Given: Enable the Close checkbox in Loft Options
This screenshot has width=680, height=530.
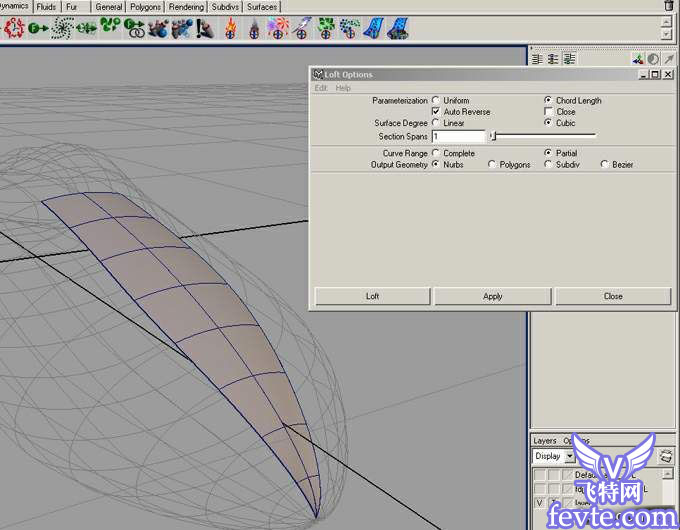Looking at the screenshot, I should tap(549, 111).
